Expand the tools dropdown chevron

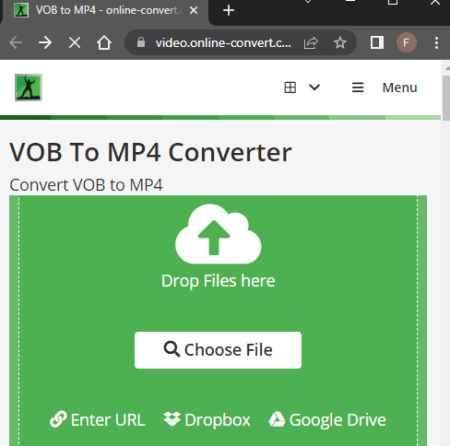(314, 88)
